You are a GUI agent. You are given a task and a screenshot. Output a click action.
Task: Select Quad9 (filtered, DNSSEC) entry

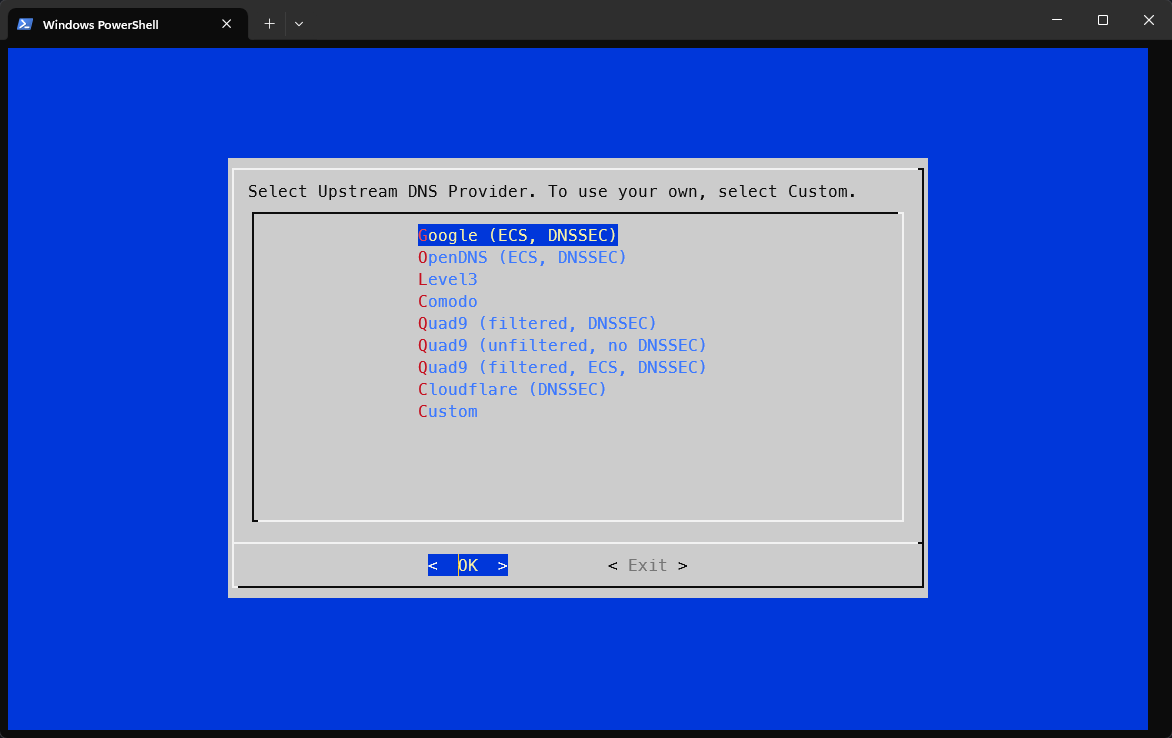pos(537,323)
